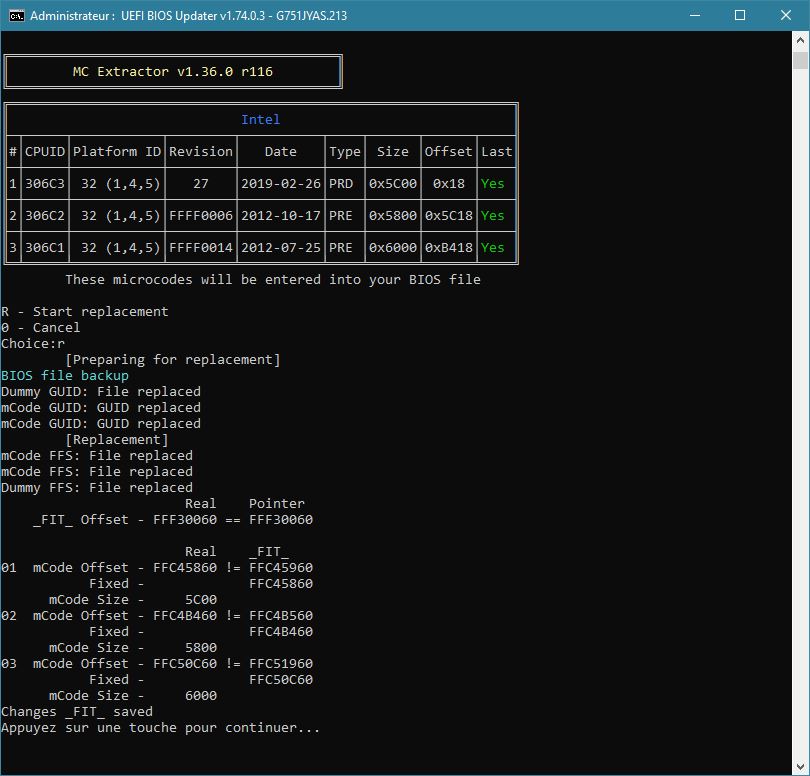This screenshot has height=776, width=810.
Task: Click the 'MC Extractor v1.36.0 r116' header
Action: (173, 71)
